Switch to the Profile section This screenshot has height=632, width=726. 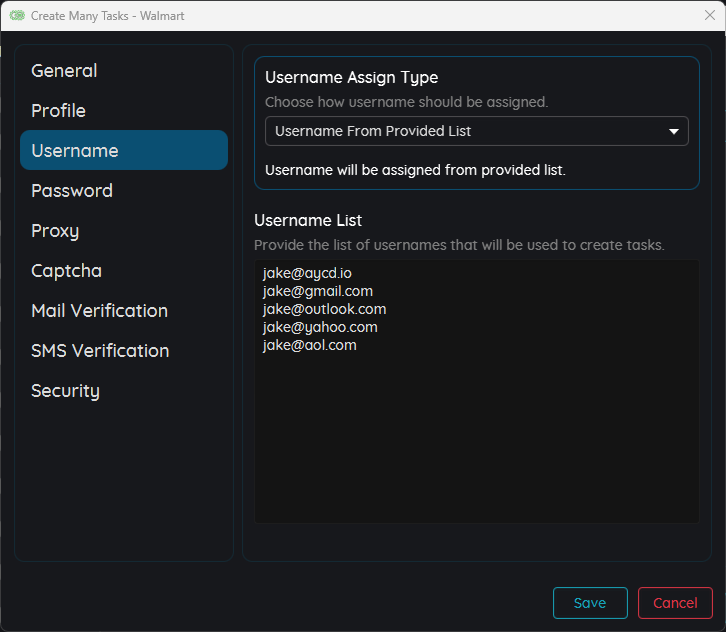[x=58, y=111]
